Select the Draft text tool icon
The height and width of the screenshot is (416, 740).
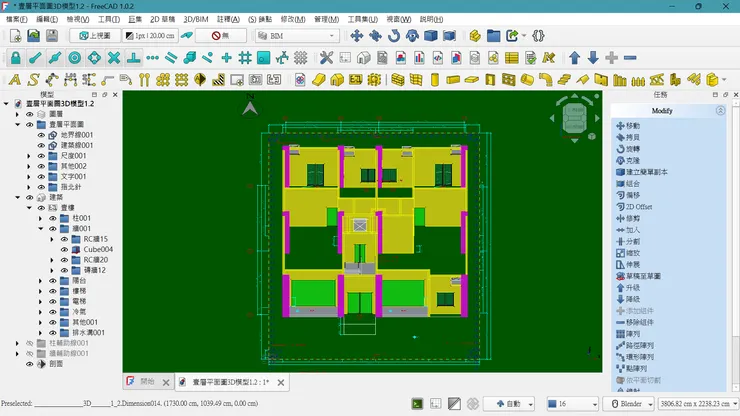pyautogui.click(x=14, y=80)
